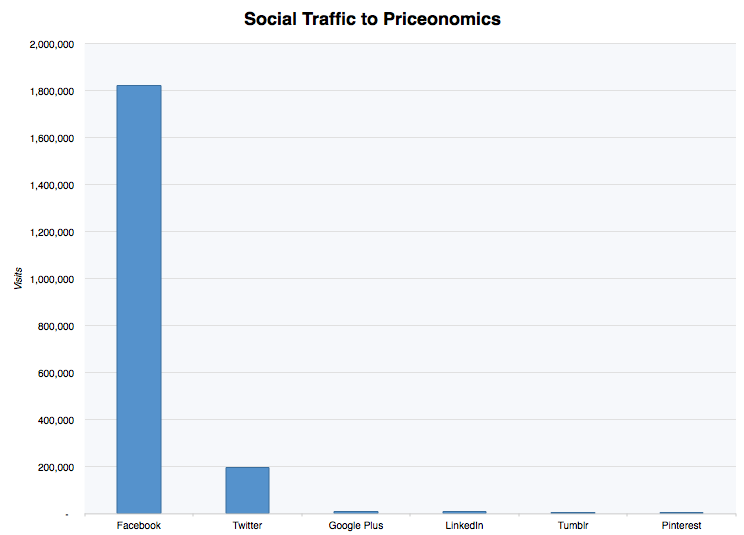This screenshot has height=535, width=744.
Task: Select the 'LinkedIn' x-axis label
Action: click(x=464, y=525)
